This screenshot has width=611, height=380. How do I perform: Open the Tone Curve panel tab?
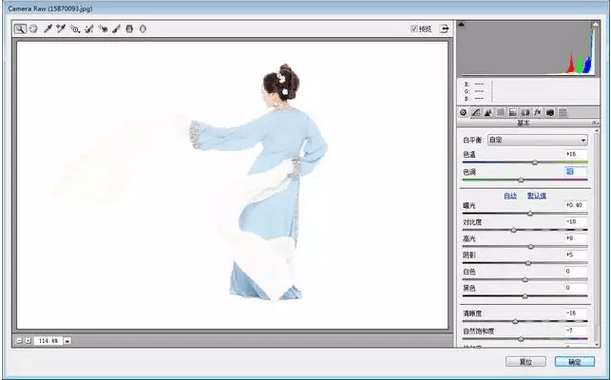476,113
